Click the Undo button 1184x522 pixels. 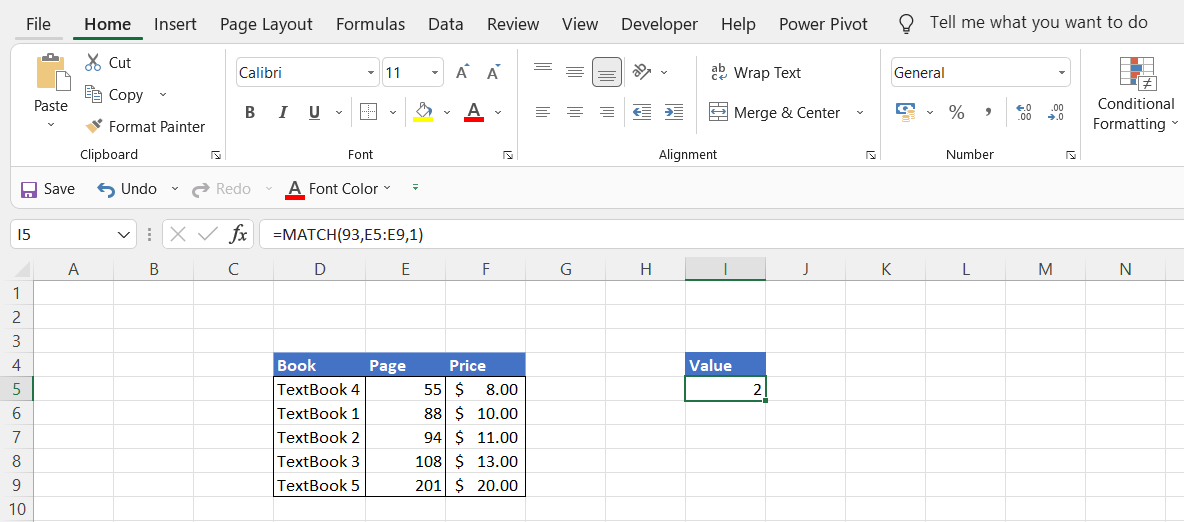point(127,189)
